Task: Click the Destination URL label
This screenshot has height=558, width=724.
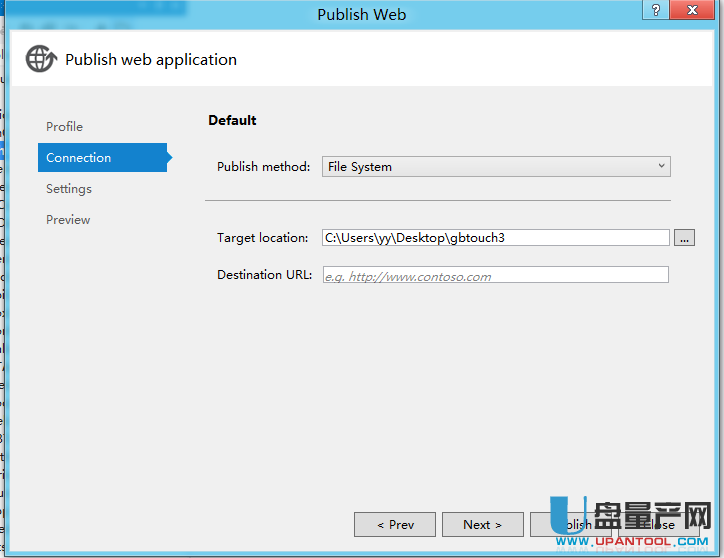Action: (265, 274)
